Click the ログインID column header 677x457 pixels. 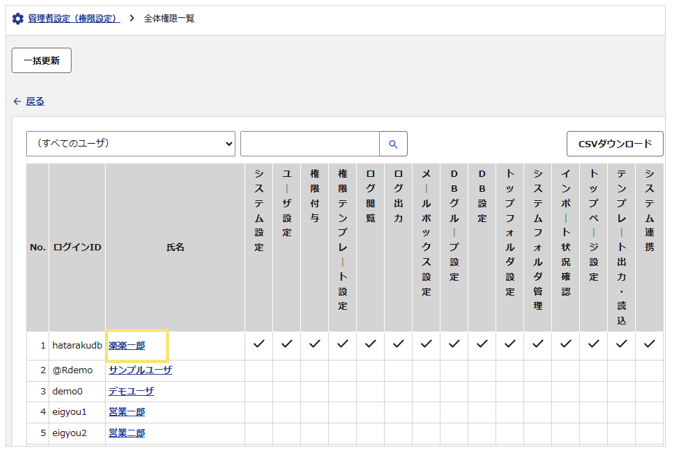click(77, 248)
